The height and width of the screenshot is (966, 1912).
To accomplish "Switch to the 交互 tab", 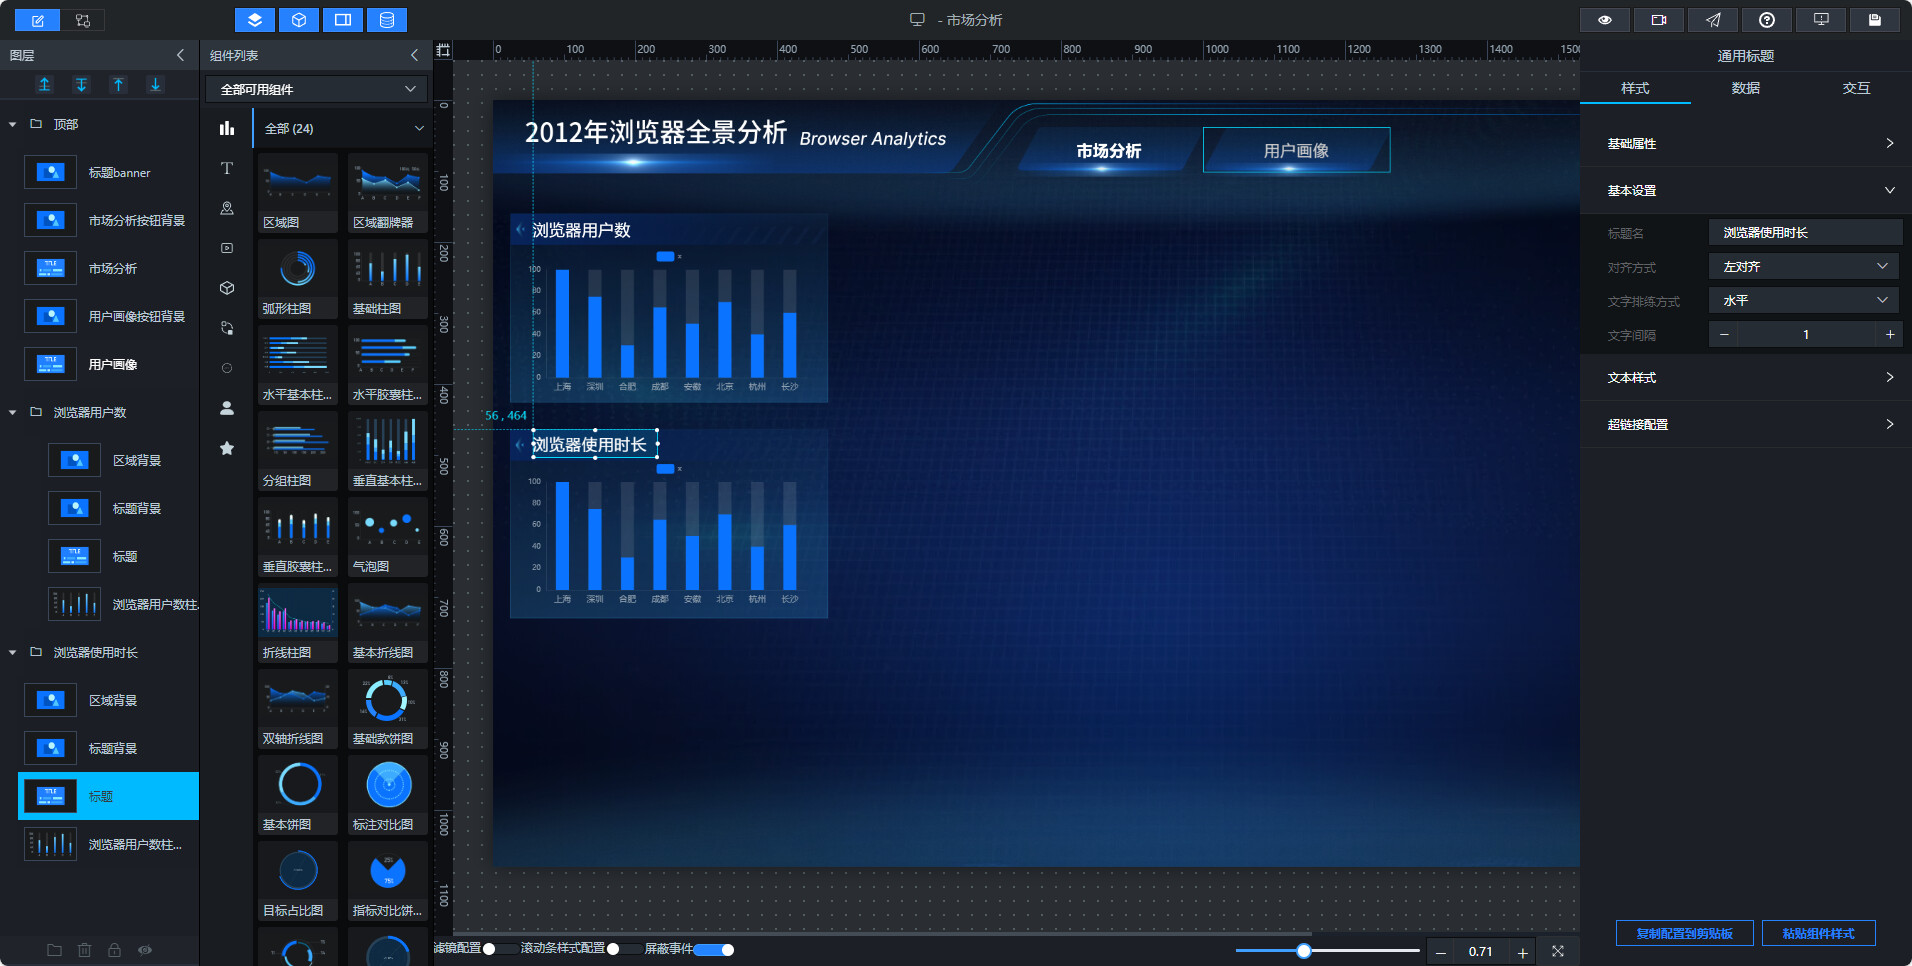I will [x=1856, y=88].
